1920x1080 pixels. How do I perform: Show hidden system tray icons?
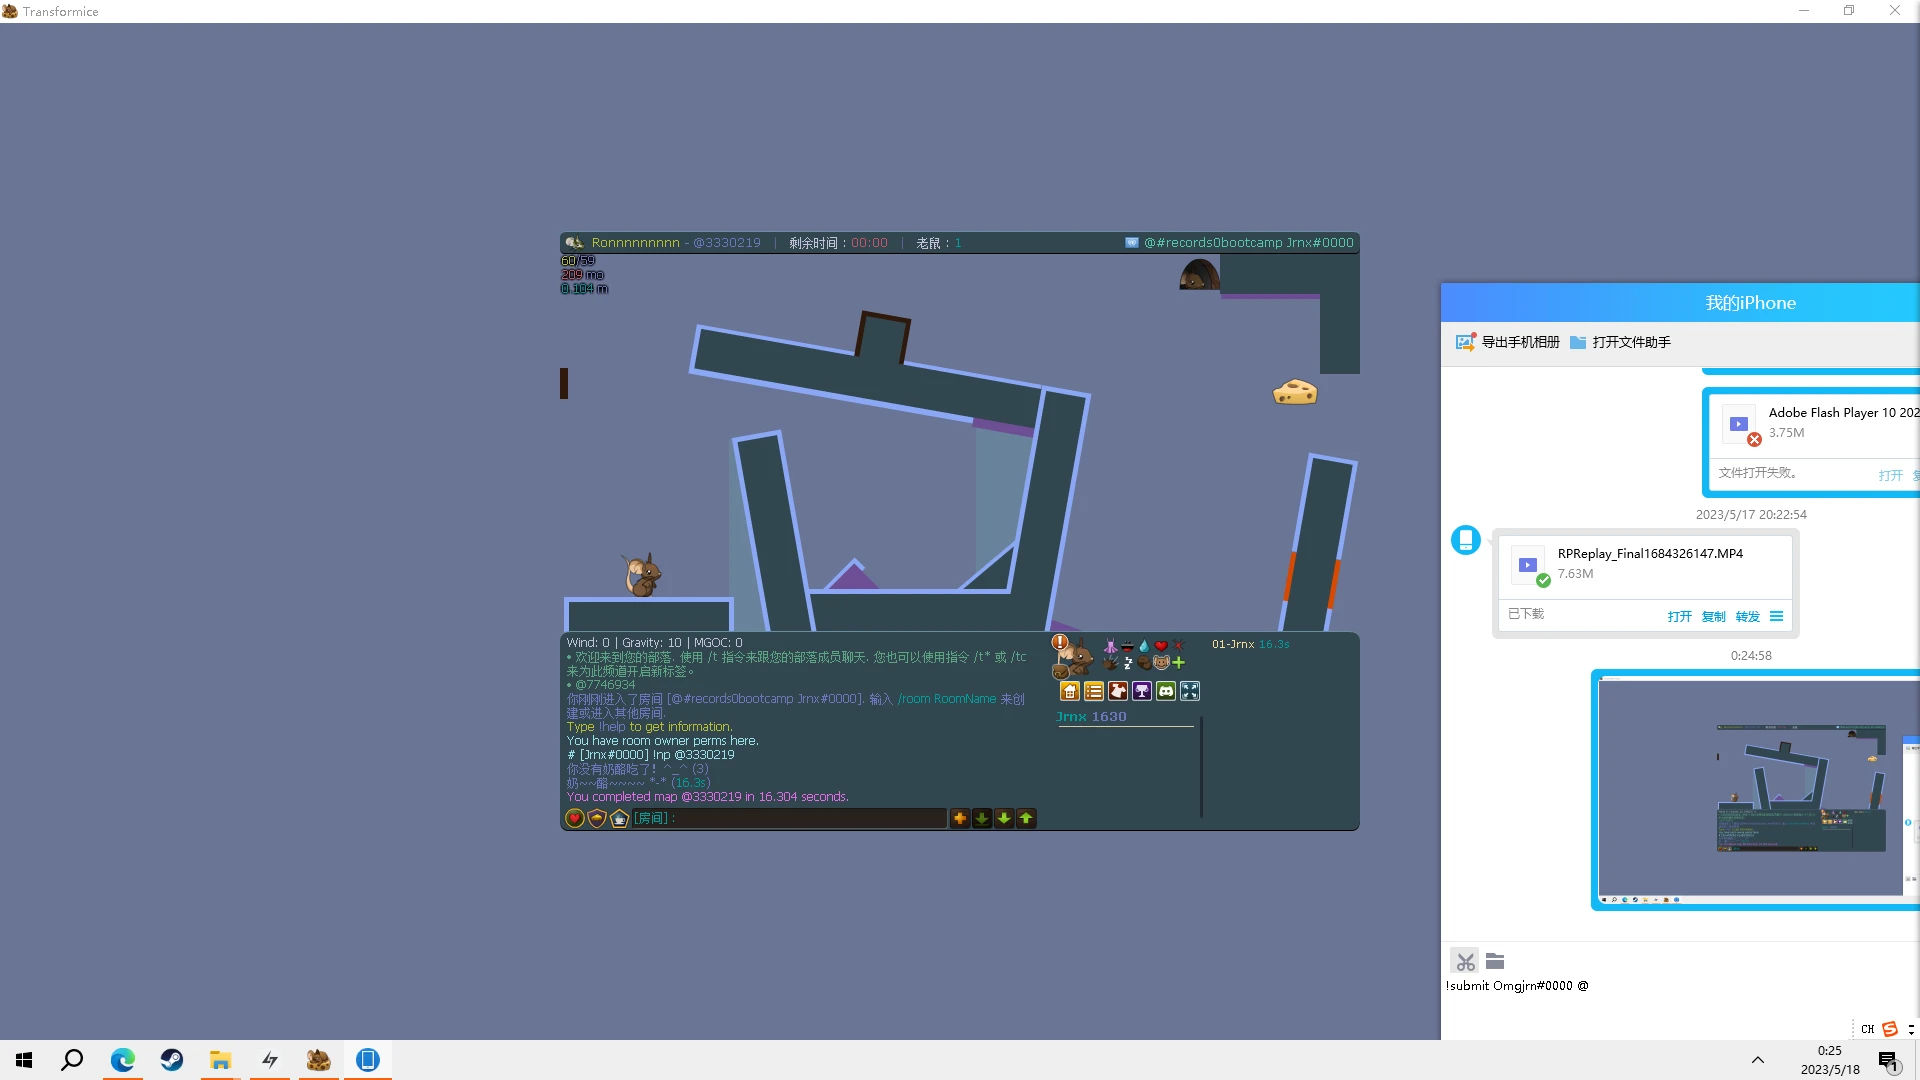pyautogui.click(x=1757, y=1060)
